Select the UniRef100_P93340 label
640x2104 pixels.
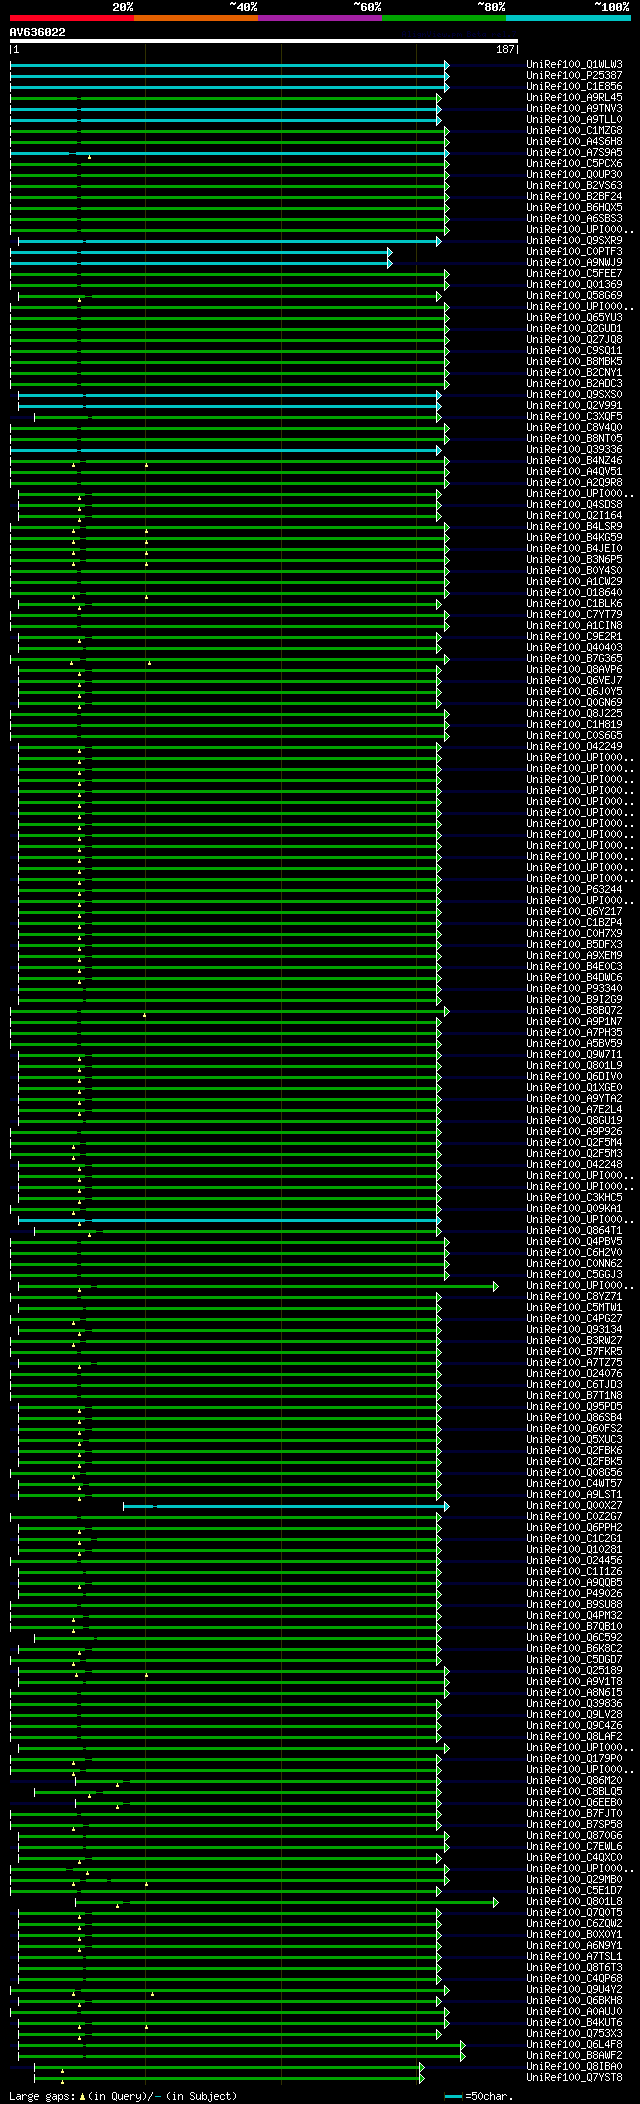pos(575,989)
